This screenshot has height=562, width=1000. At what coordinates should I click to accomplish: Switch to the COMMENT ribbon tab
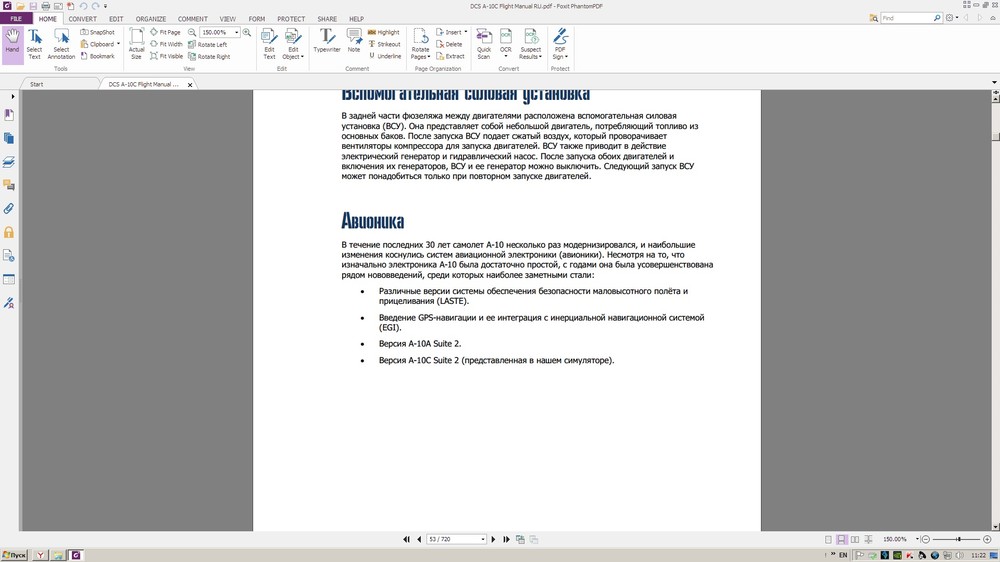point(193,18)
